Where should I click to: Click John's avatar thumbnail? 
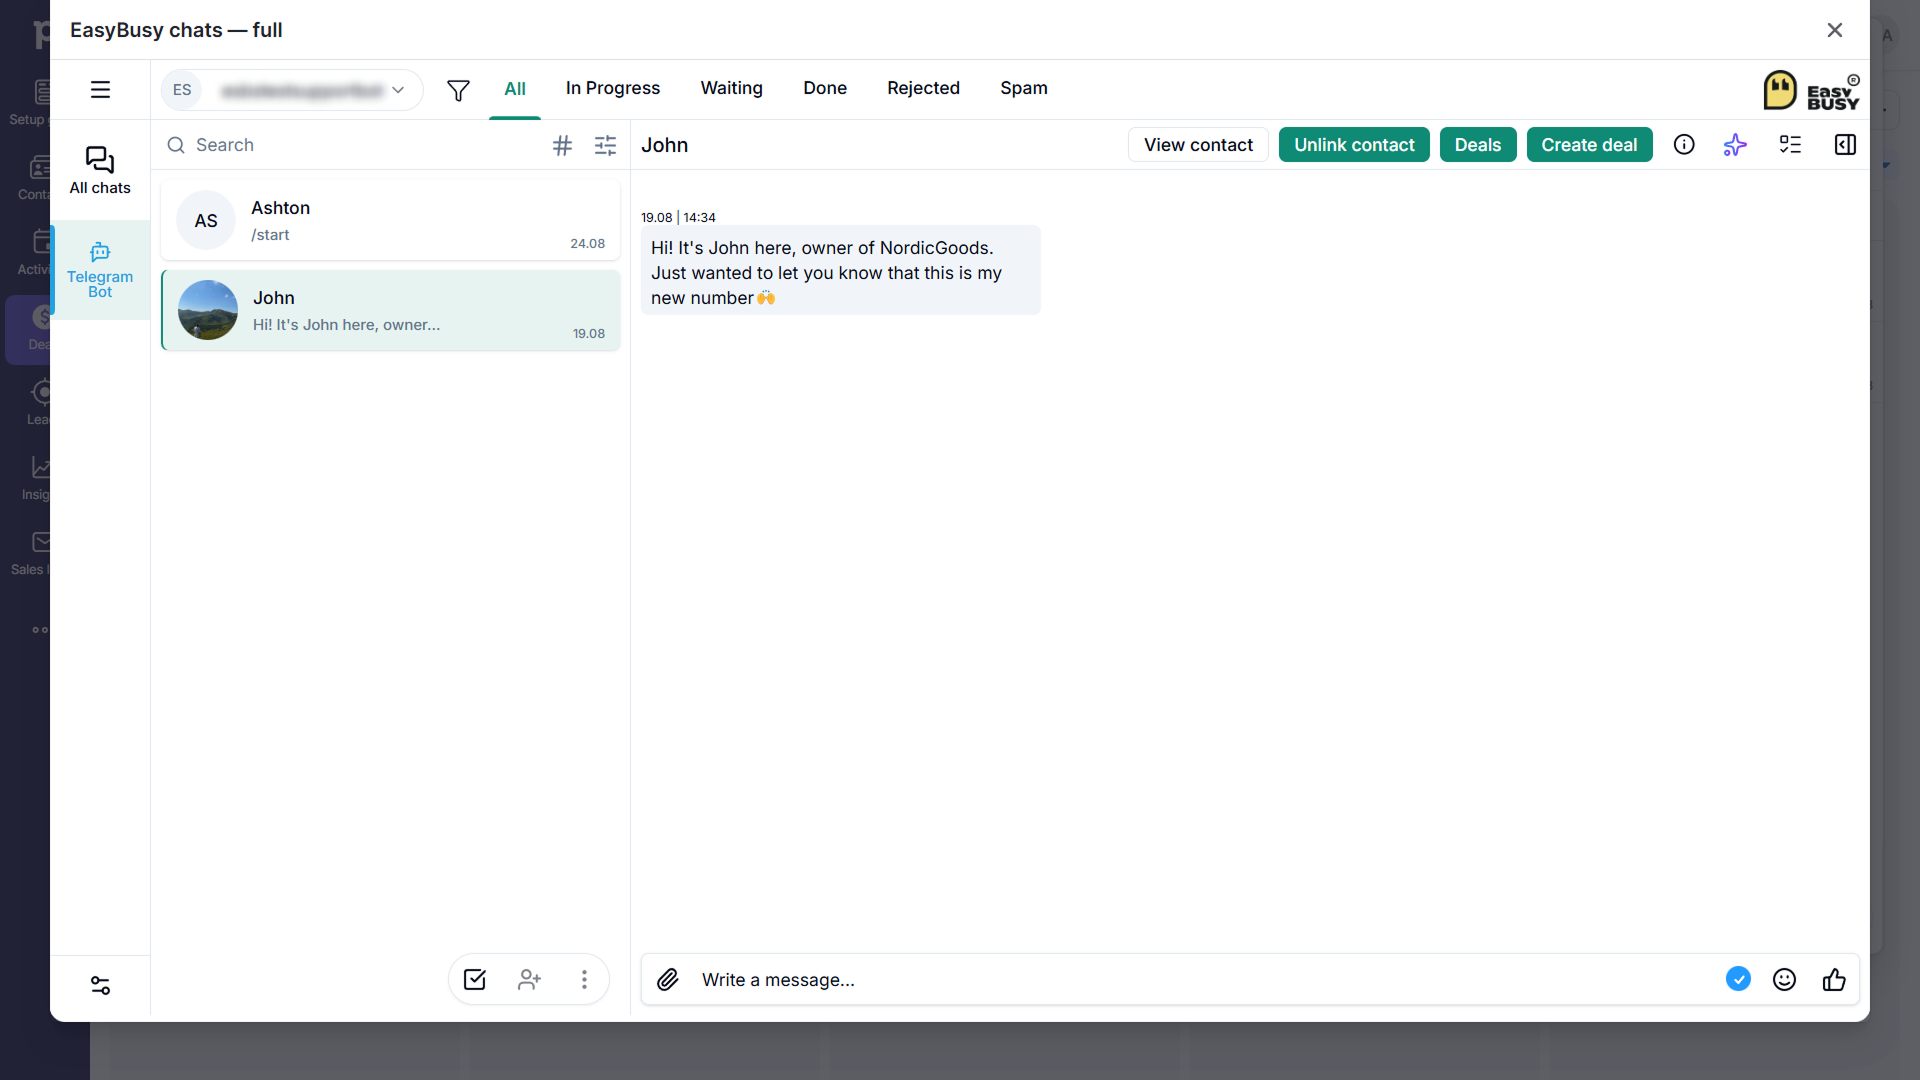pyautogui.click(x=208, y=310)
